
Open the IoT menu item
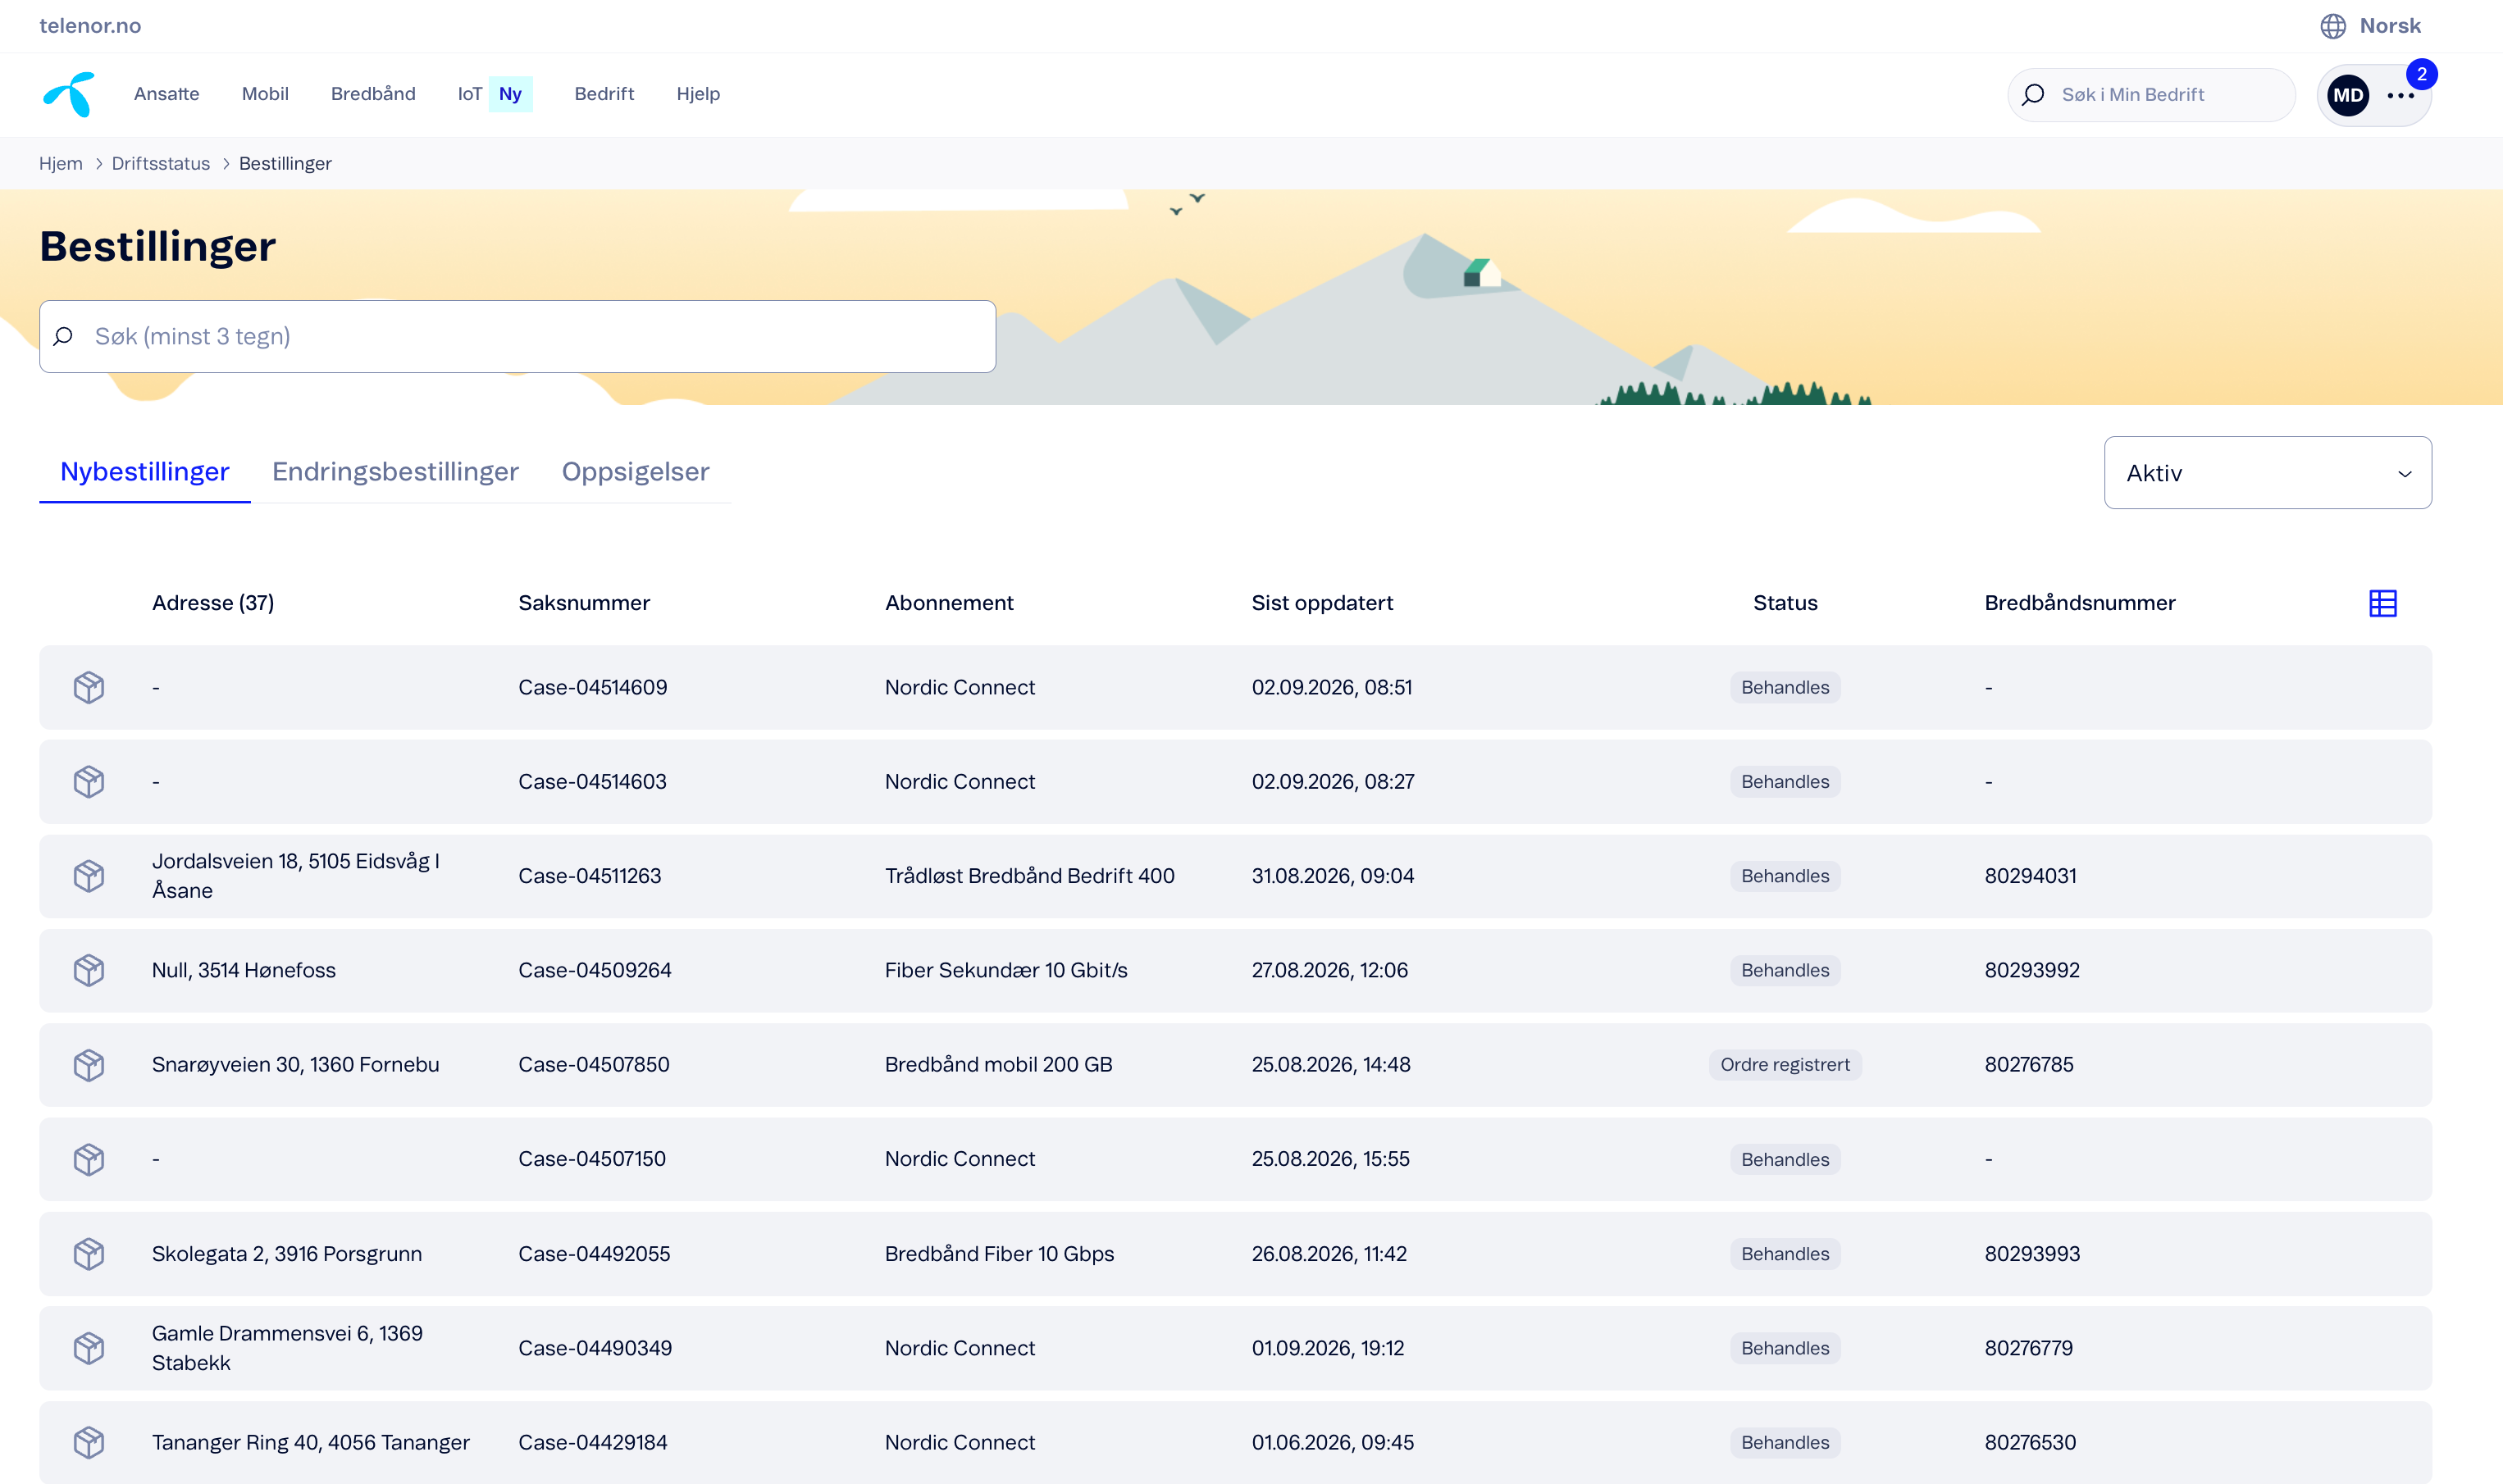tap(470, 94)
